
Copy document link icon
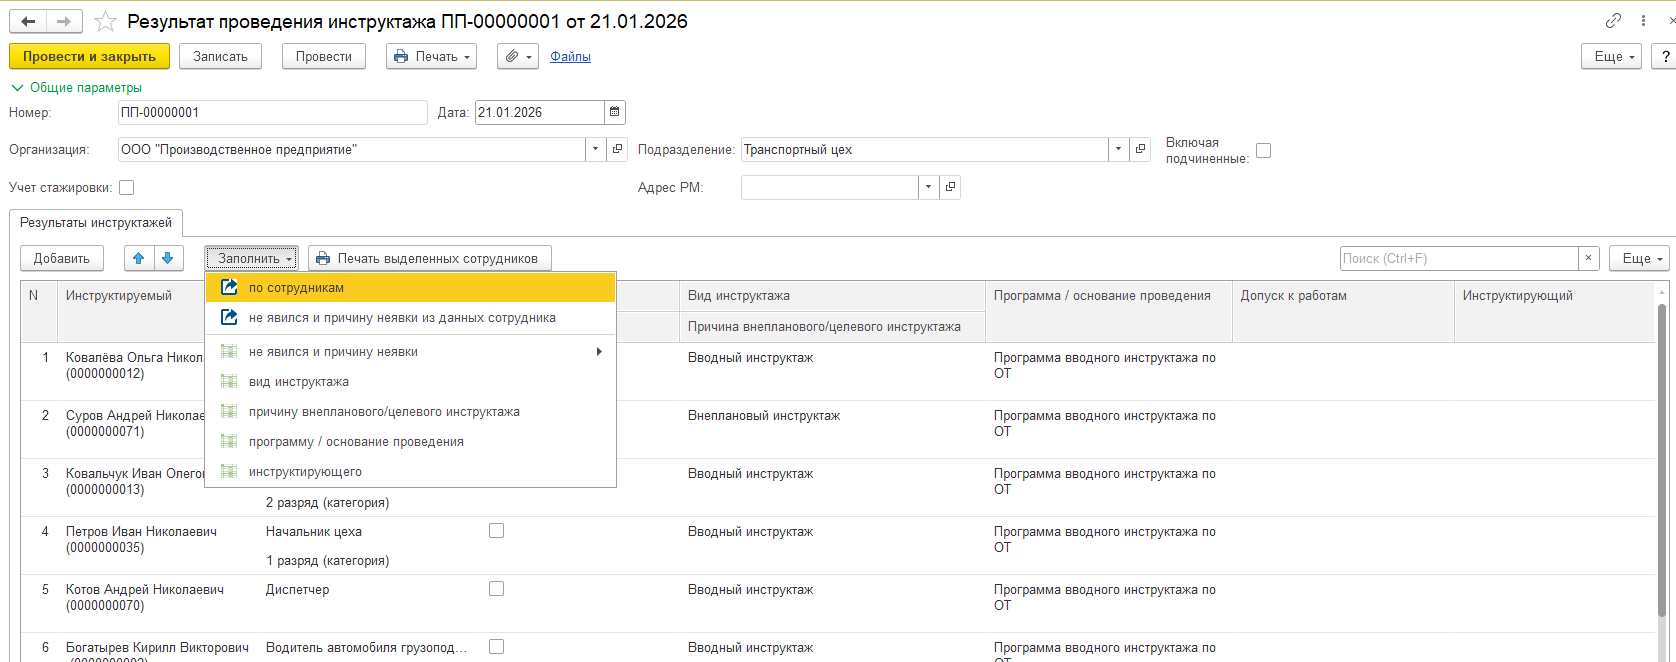(1613, 21)
